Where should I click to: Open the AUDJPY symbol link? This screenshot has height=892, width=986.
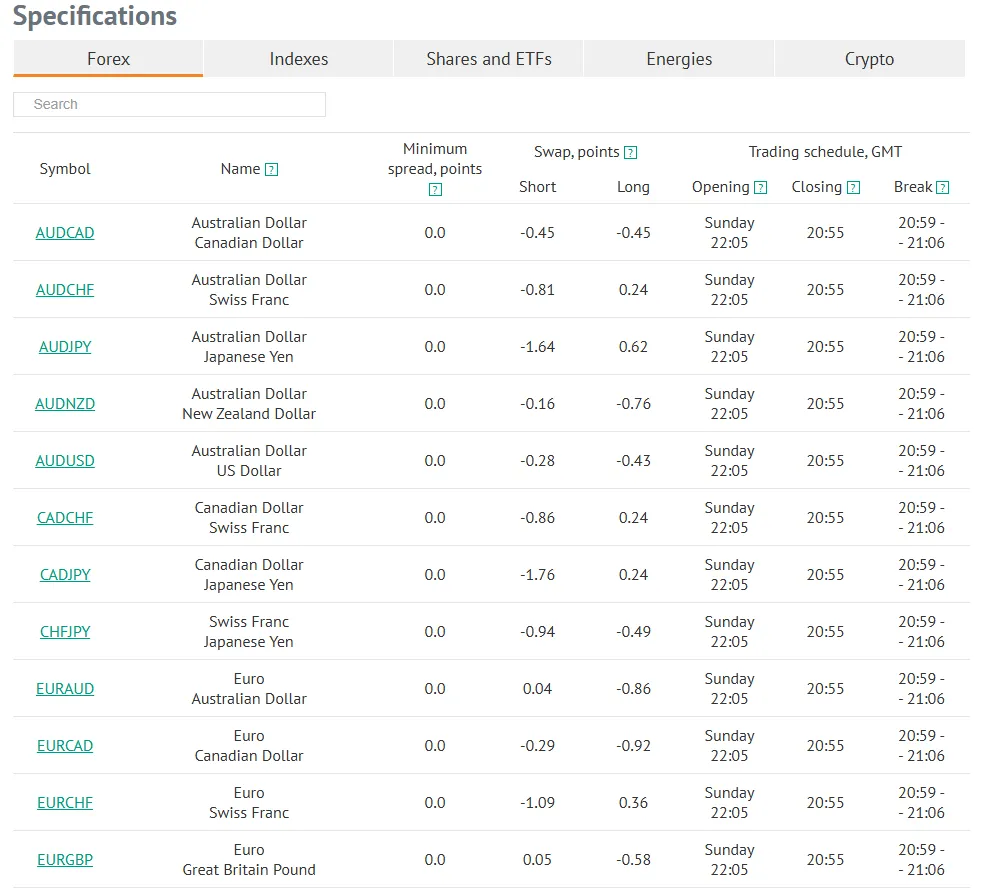(x=65, y=347)
